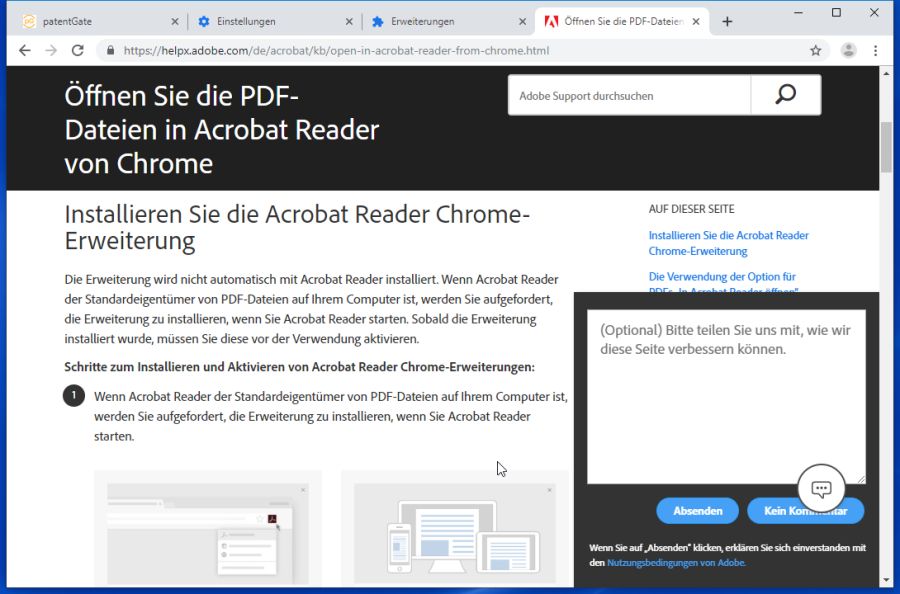Switch to the Einstellungen tab

click(274, 22)
